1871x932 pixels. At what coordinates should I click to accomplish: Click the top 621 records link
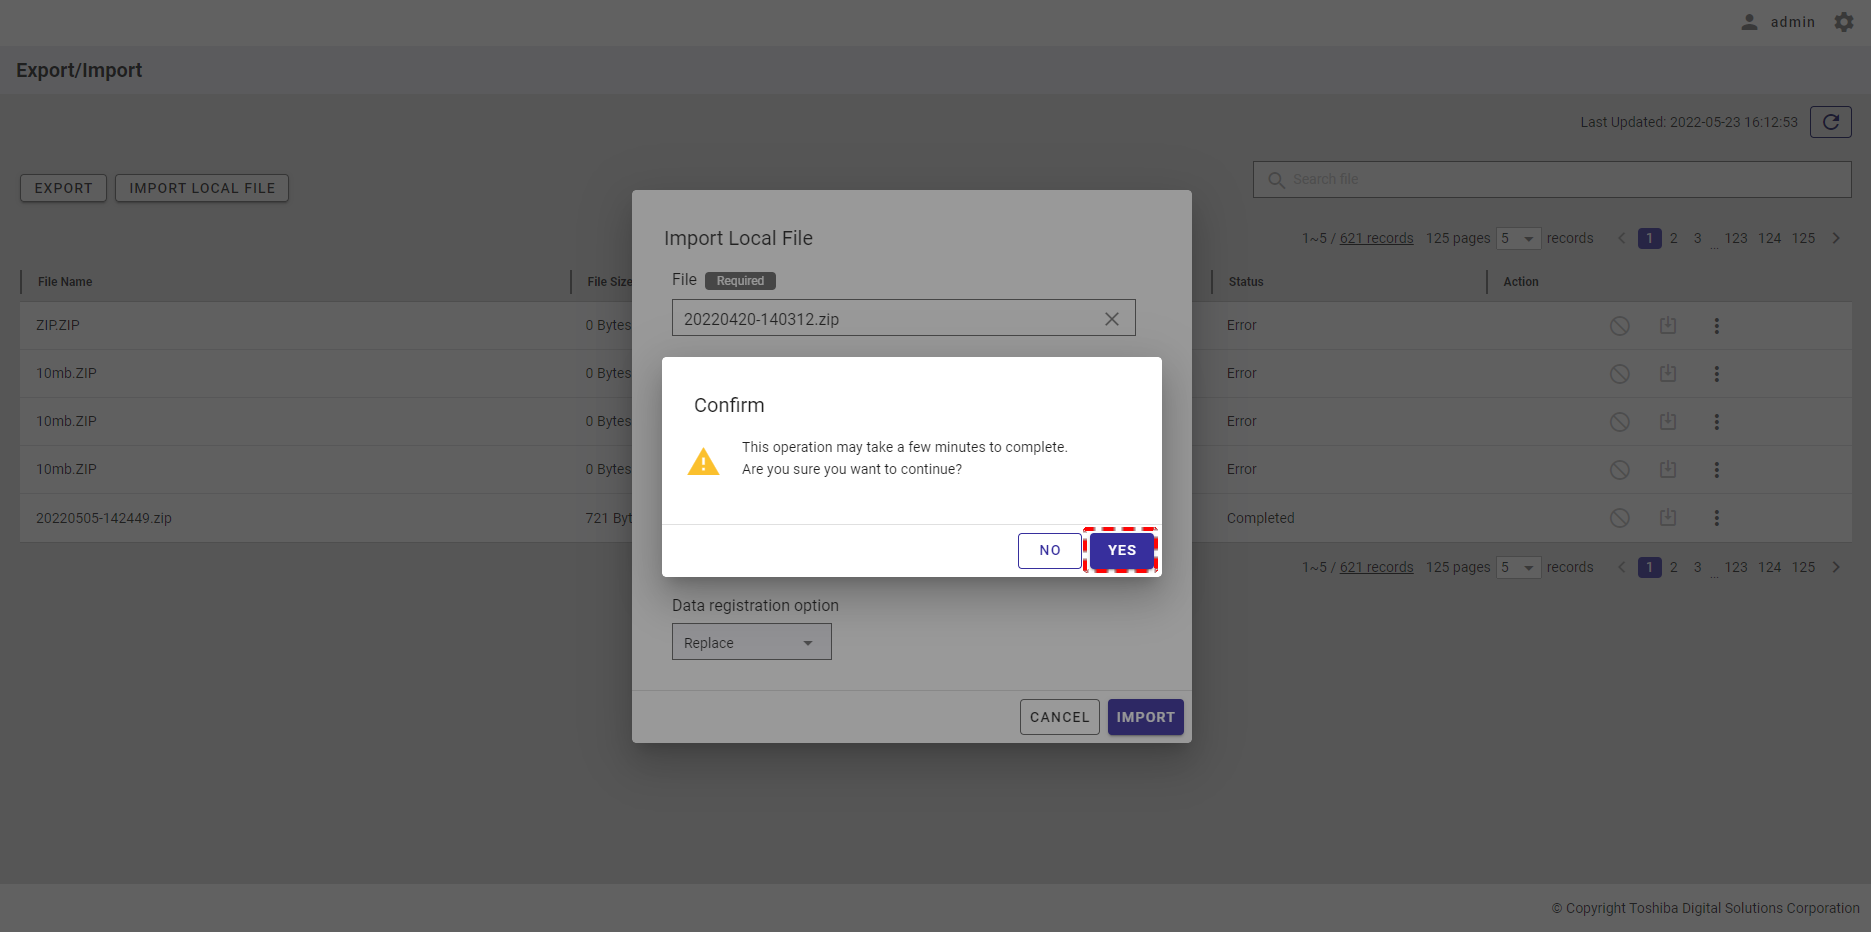[1376, 239]
